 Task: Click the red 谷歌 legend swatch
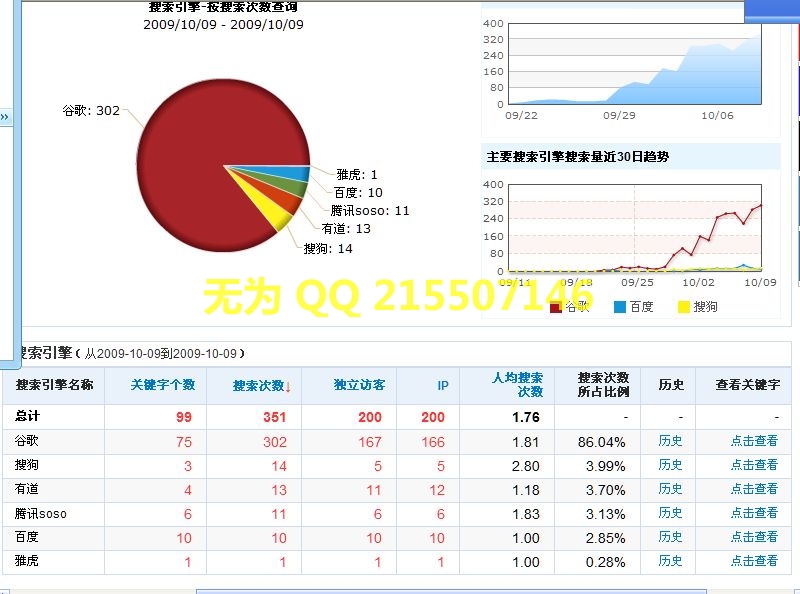tap(556, 307)
